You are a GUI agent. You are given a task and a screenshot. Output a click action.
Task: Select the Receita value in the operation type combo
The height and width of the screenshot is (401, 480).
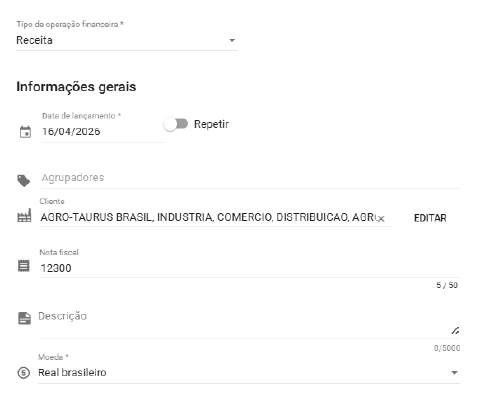[x=34, y=40]
